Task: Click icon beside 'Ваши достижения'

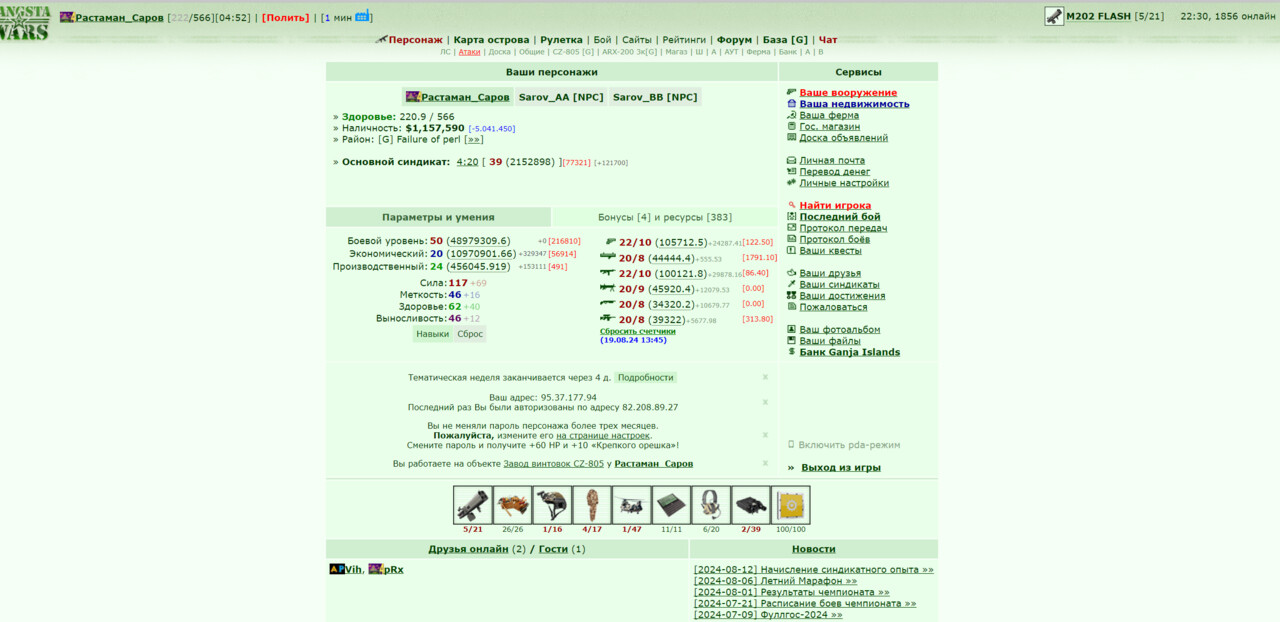Action: tap(792, 295)
